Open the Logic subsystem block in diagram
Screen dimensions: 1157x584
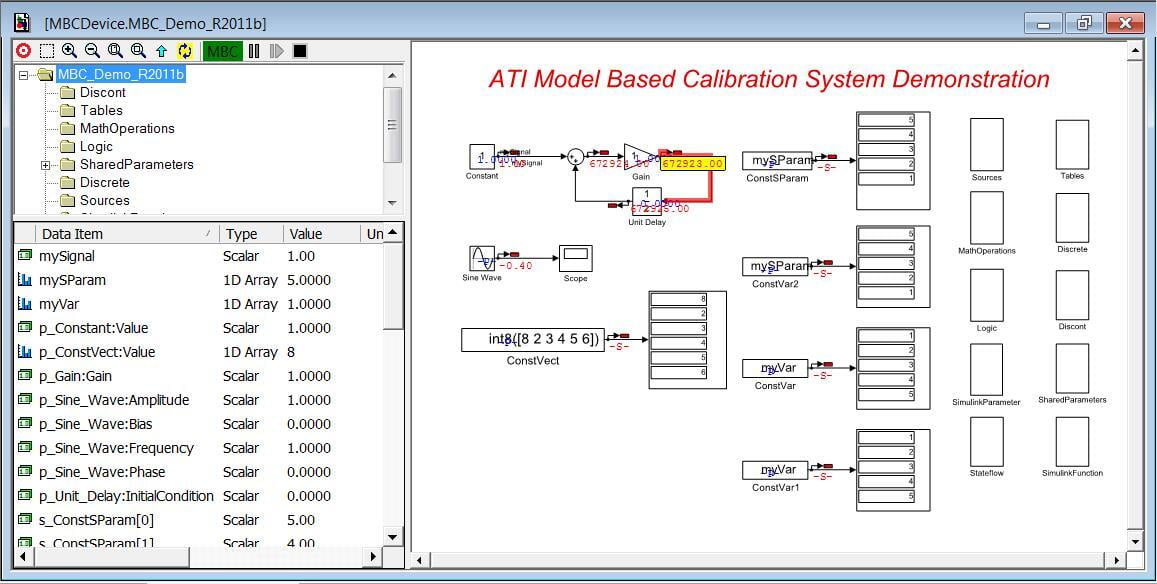(987, 295)
